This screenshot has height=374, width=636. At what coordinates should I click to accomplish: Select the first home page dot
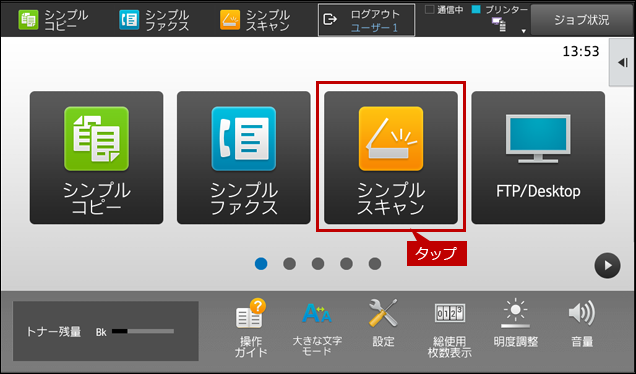point(261,264)
